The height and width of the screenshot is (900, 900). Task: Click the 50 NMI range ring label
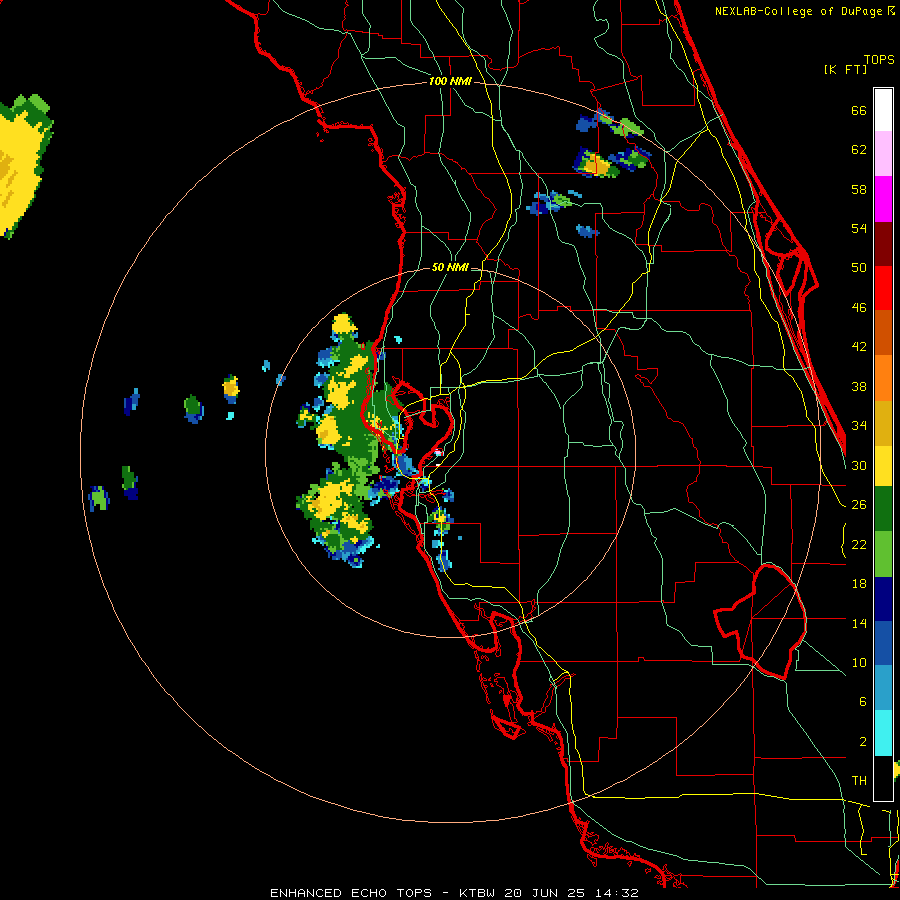click(x=450, y=267)
